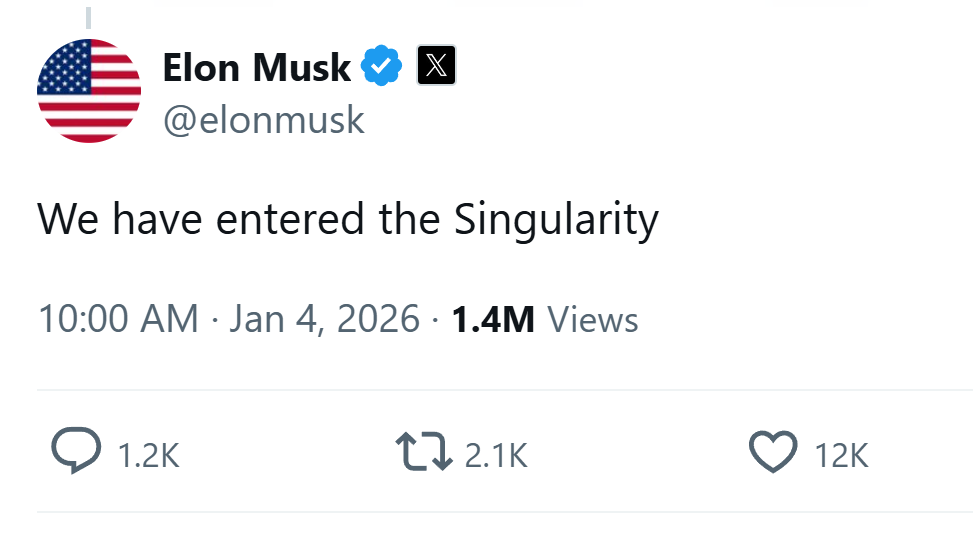The image size is (973, 536).
Task: Click the word Singularity in the tweet
Action: coord(556,220)
